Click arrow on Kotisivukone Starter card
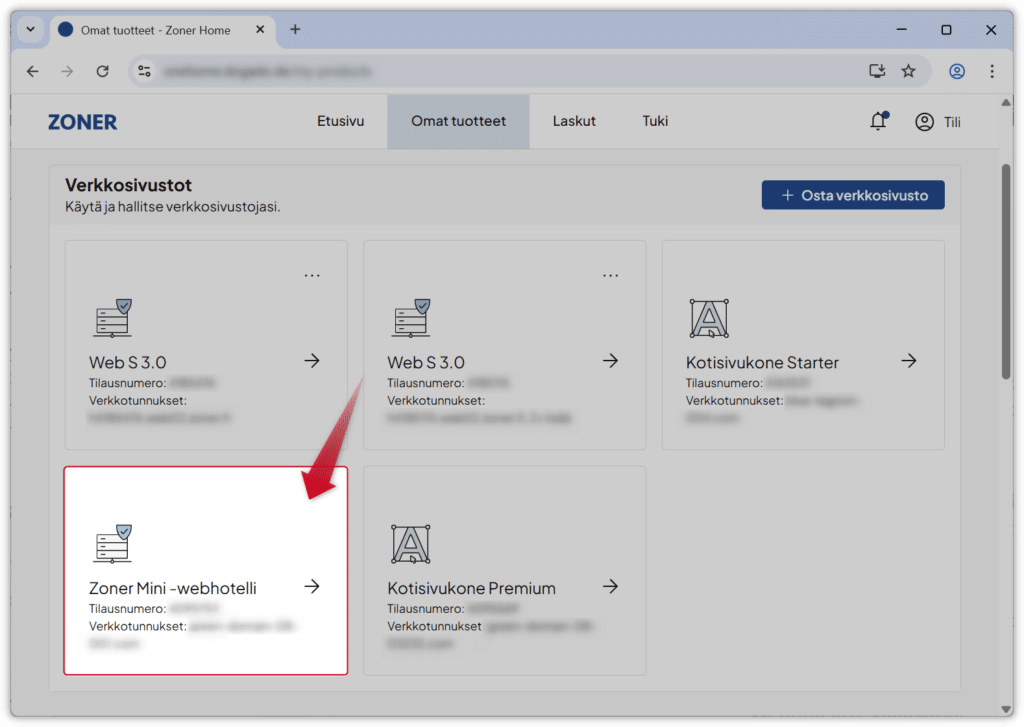This screenshot has width=1024, height=727. [x=908, y=361]
